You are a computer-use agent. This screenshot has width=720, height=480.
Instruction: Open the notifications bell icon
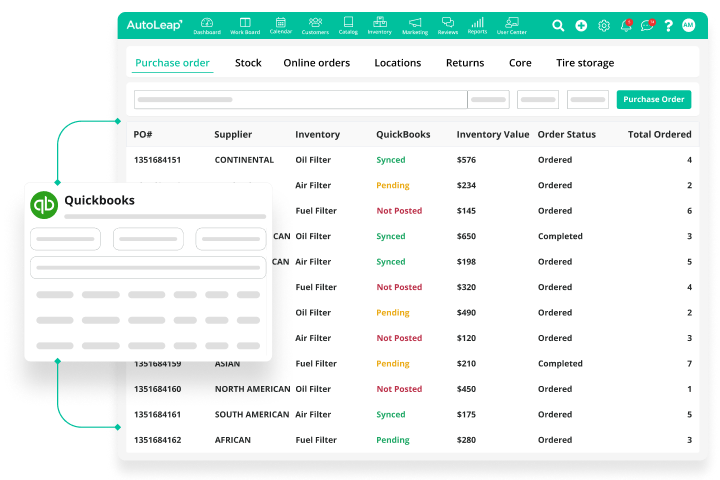(626, 26)
